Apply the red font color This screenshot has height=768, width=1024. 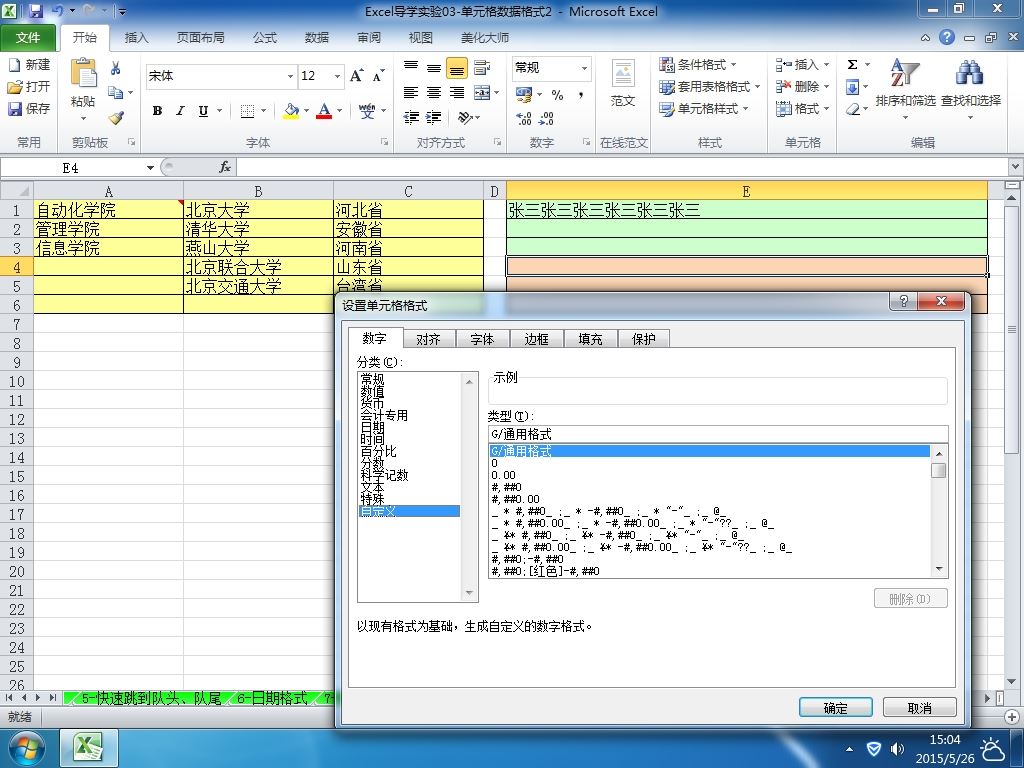coord(324,111)
